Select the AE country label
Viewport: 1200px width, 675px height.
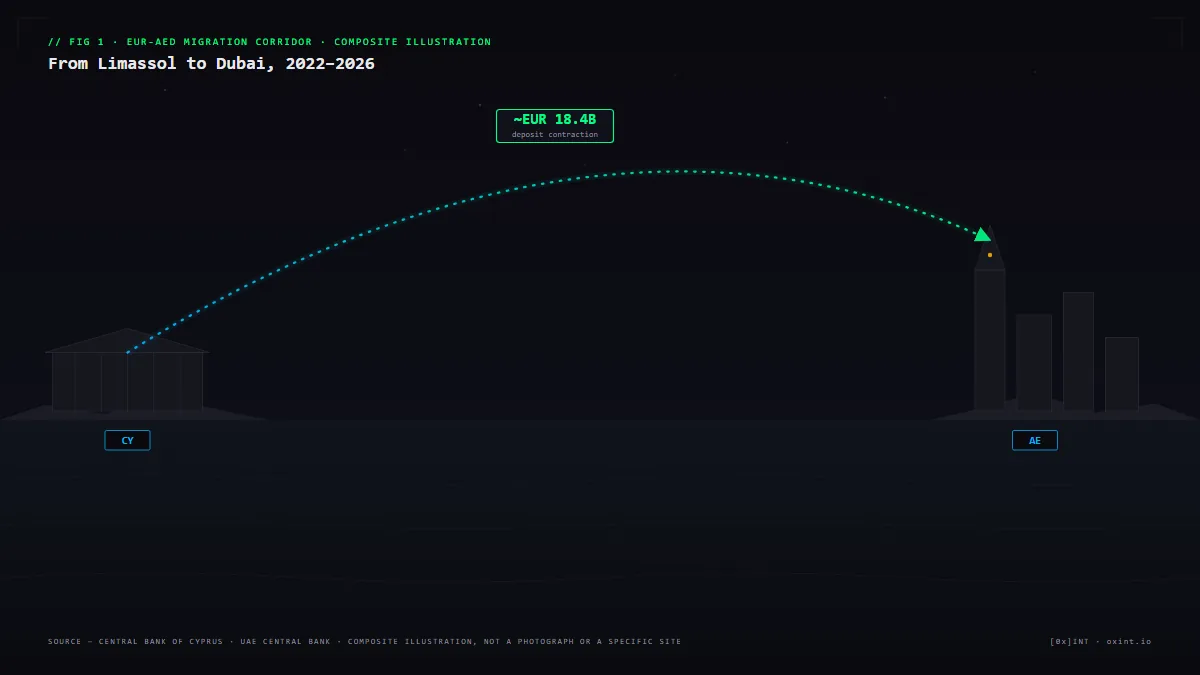coord(1035,440)
